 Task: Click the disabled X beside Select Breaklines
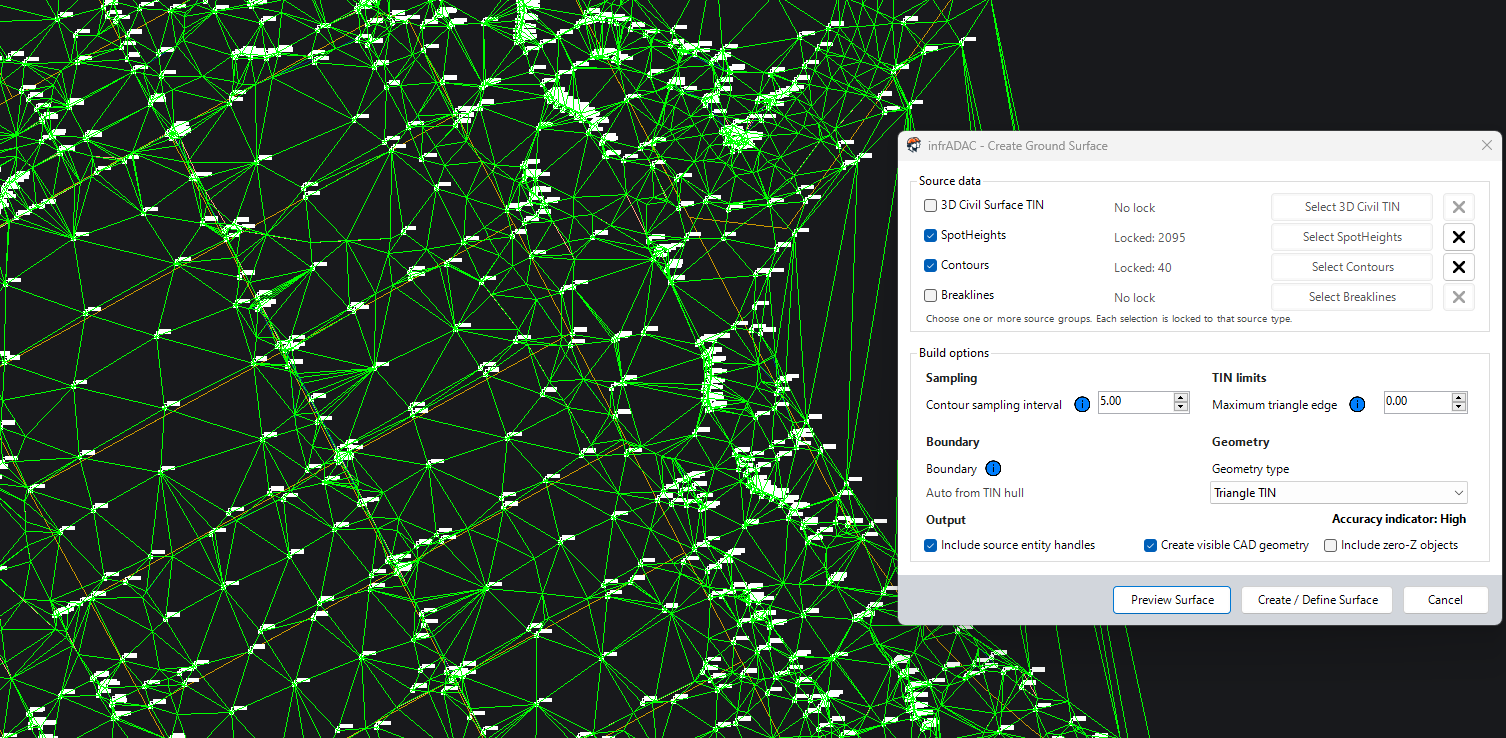coord(1459,297)
